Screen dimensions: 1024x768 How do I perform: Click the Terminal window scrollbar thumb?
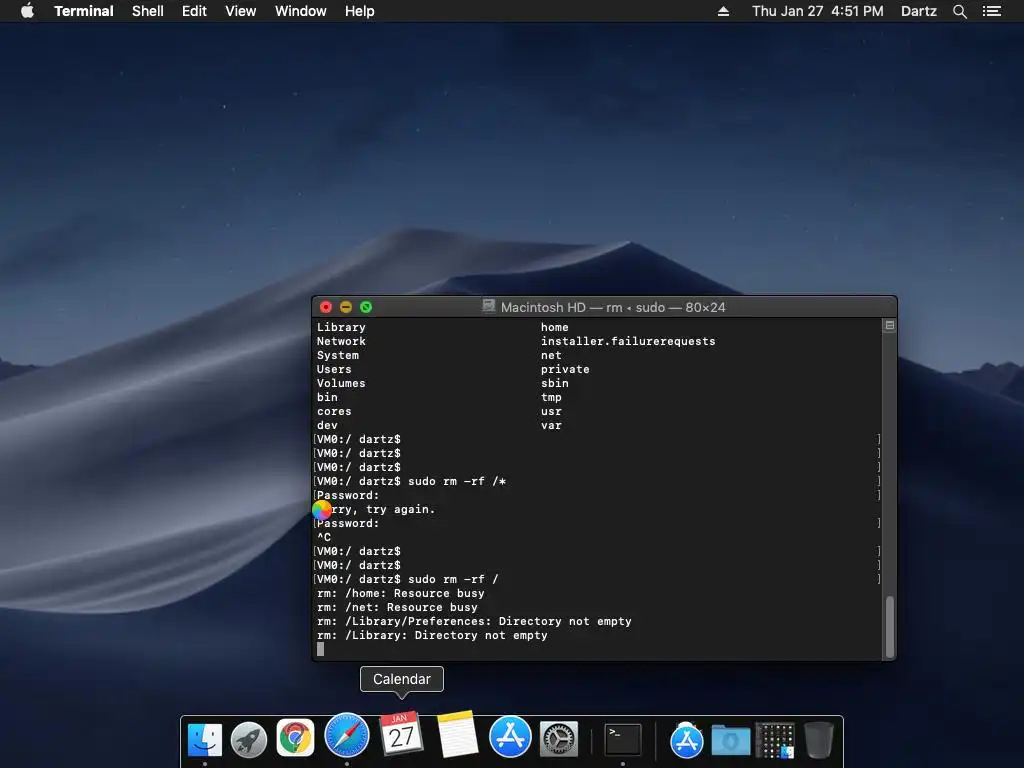pyautogui.click(x=889, y=627)
